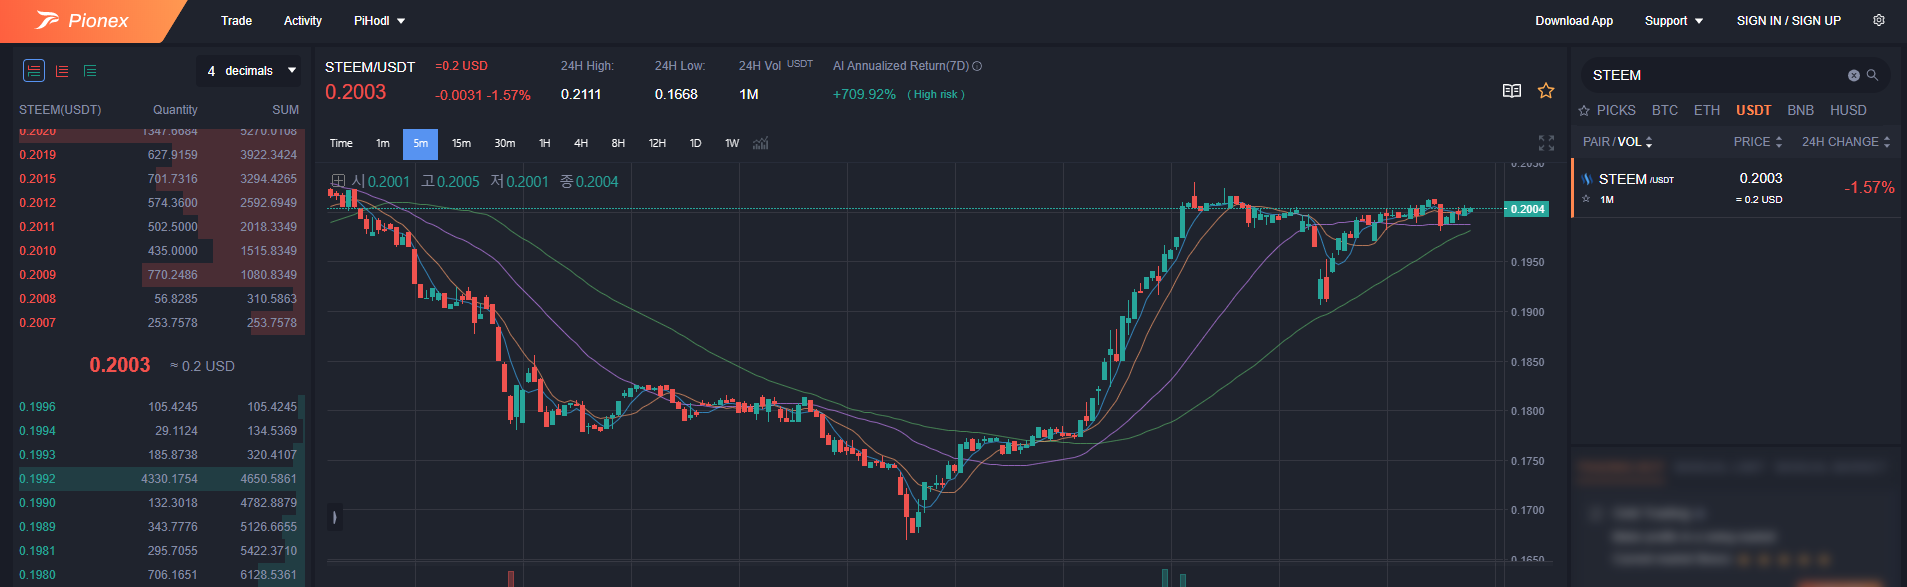Screen dimensions: 1907x587
Task: Sort by 24H CHANGE column
Action: tap(1846, 142)
